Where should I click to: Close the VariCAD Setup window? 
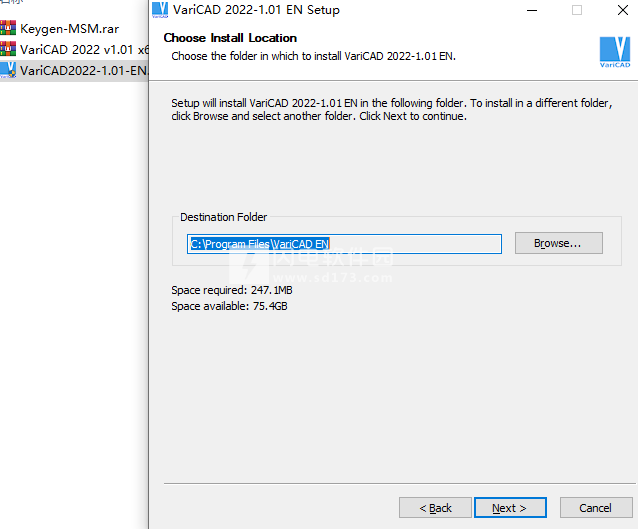coord(623,10)
